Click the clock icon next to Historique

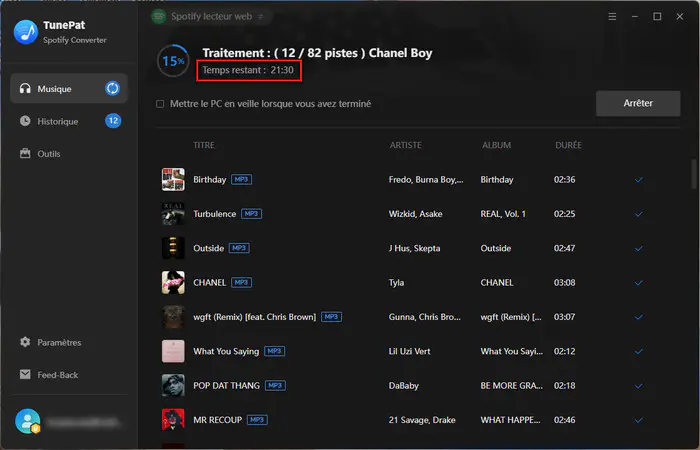(25, 121)
